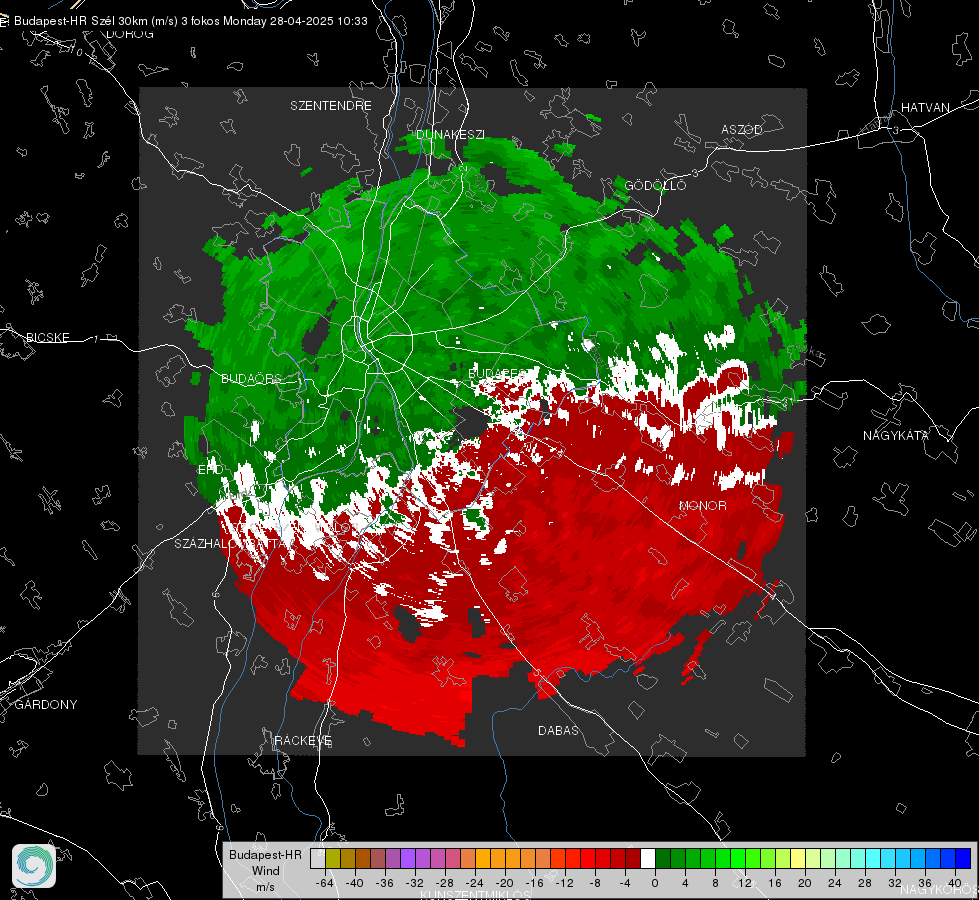Viewport: 979px width, 900px height.
Task: Click the RÁCKEVE town label
Action: click(303, 740)
